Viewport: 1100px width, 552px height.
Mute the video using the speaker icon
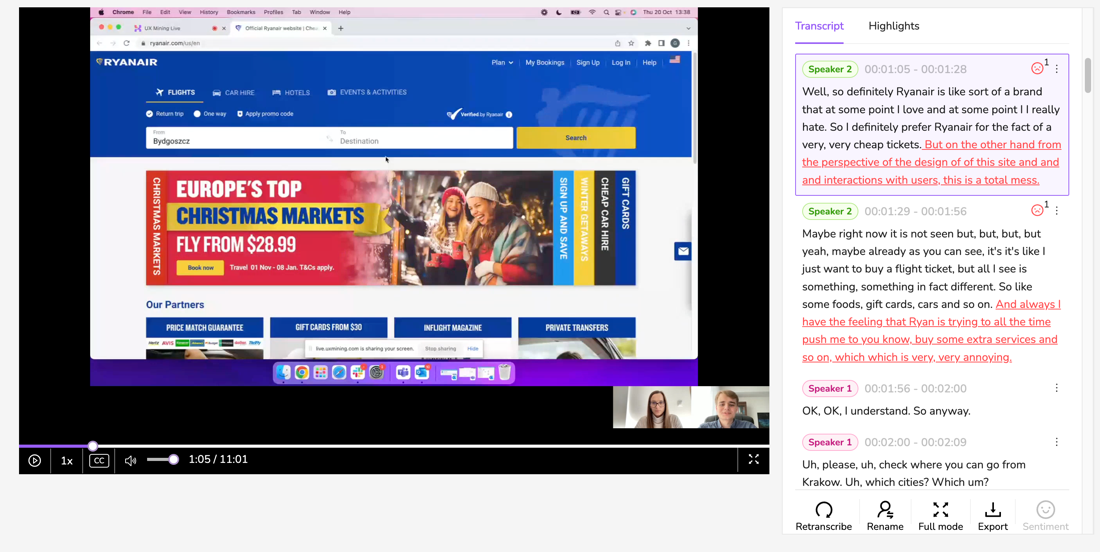point(130,461)
